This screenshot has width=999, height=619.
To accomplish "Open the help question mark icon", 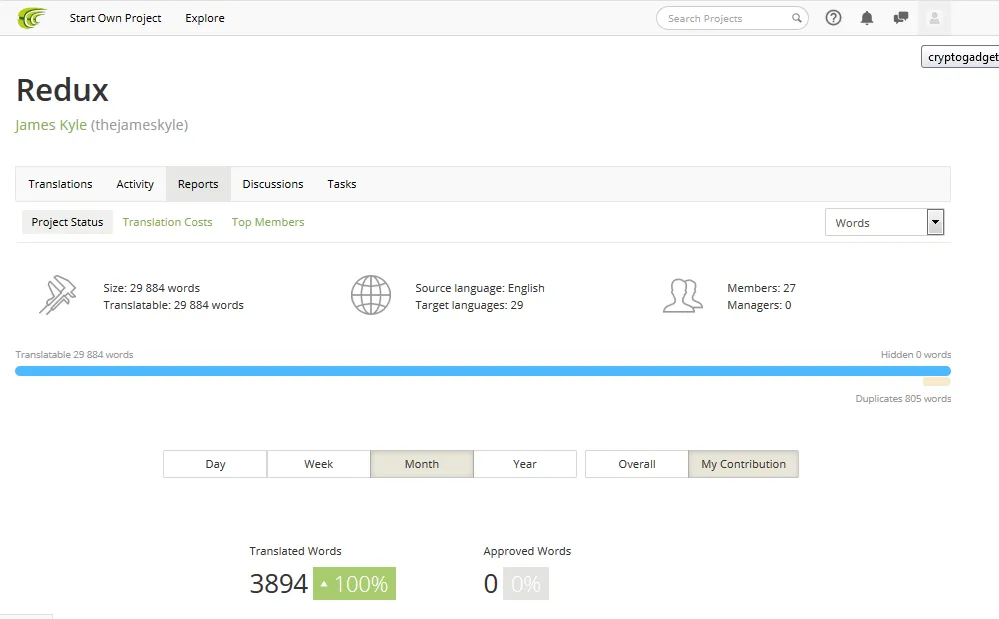I will [833, 18].
